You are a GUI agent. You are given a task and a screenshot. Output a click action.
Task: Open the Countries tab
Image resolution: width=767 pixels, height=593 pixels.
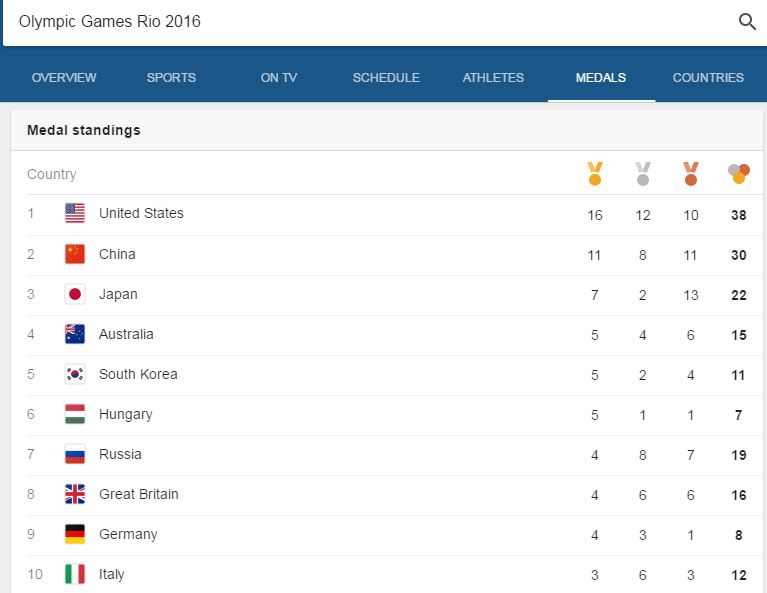708,77
